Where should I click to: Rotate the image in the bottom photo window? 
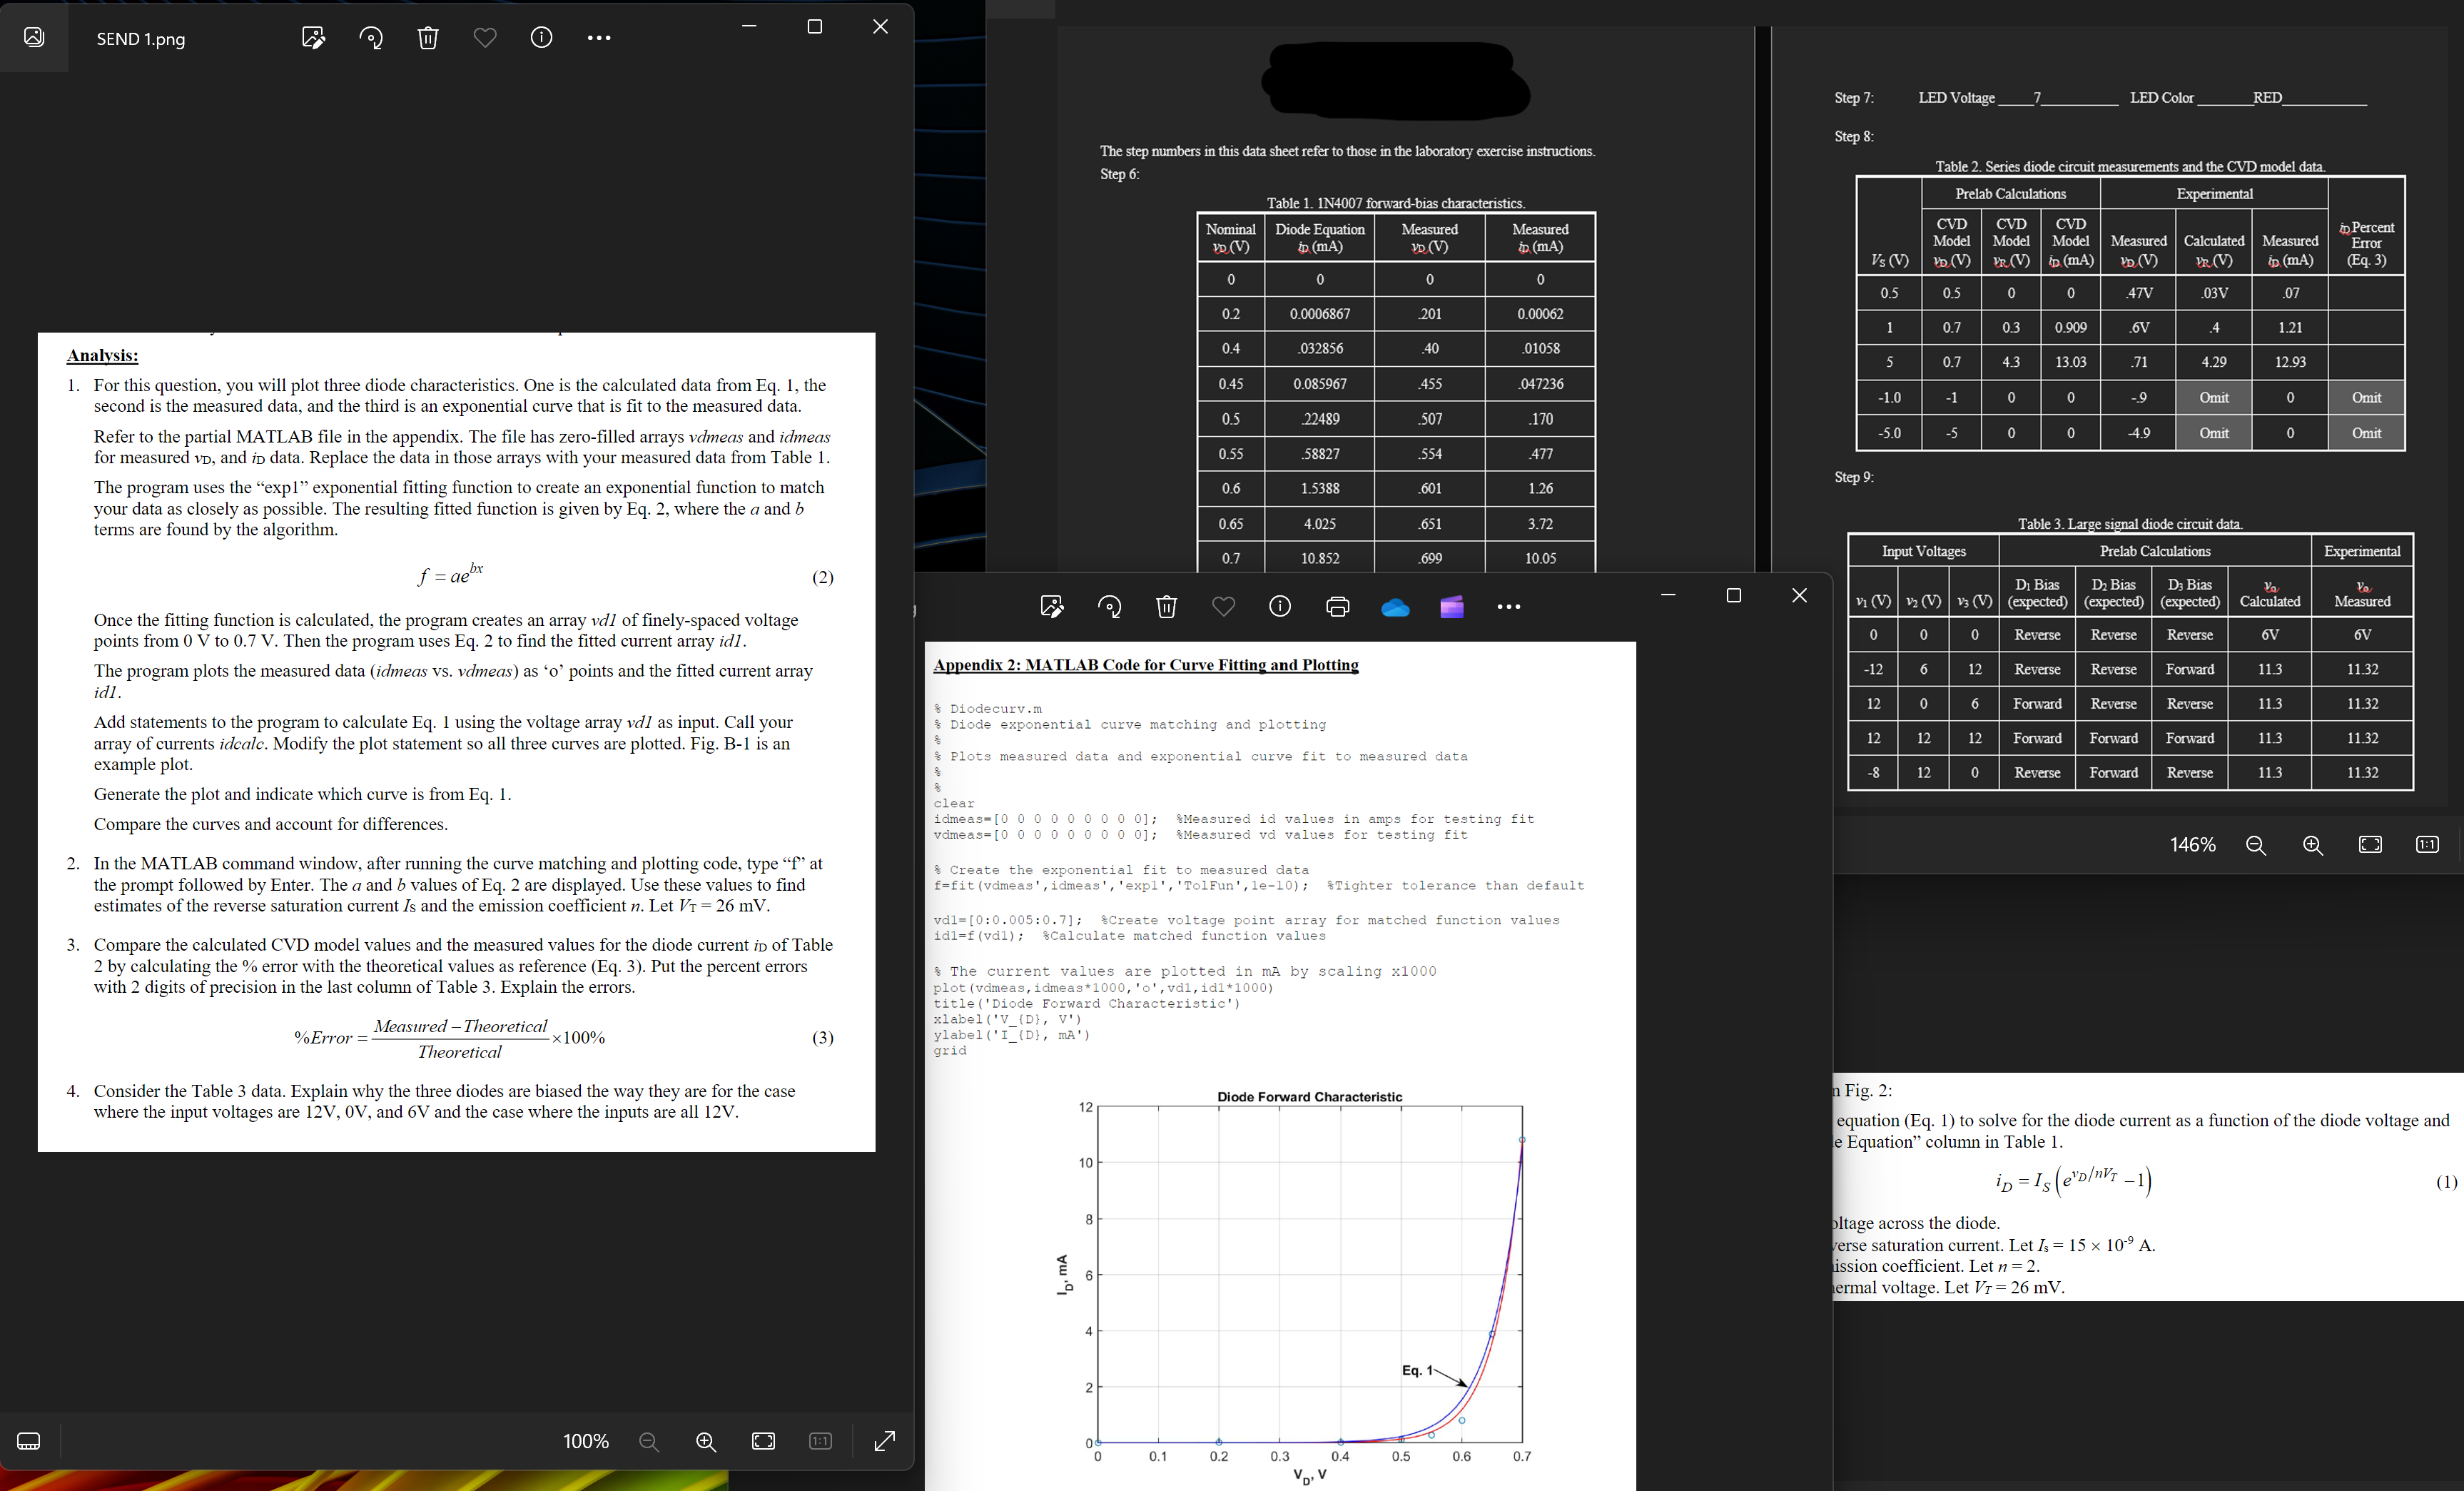pyautogui.click(x=1109, y=606)
